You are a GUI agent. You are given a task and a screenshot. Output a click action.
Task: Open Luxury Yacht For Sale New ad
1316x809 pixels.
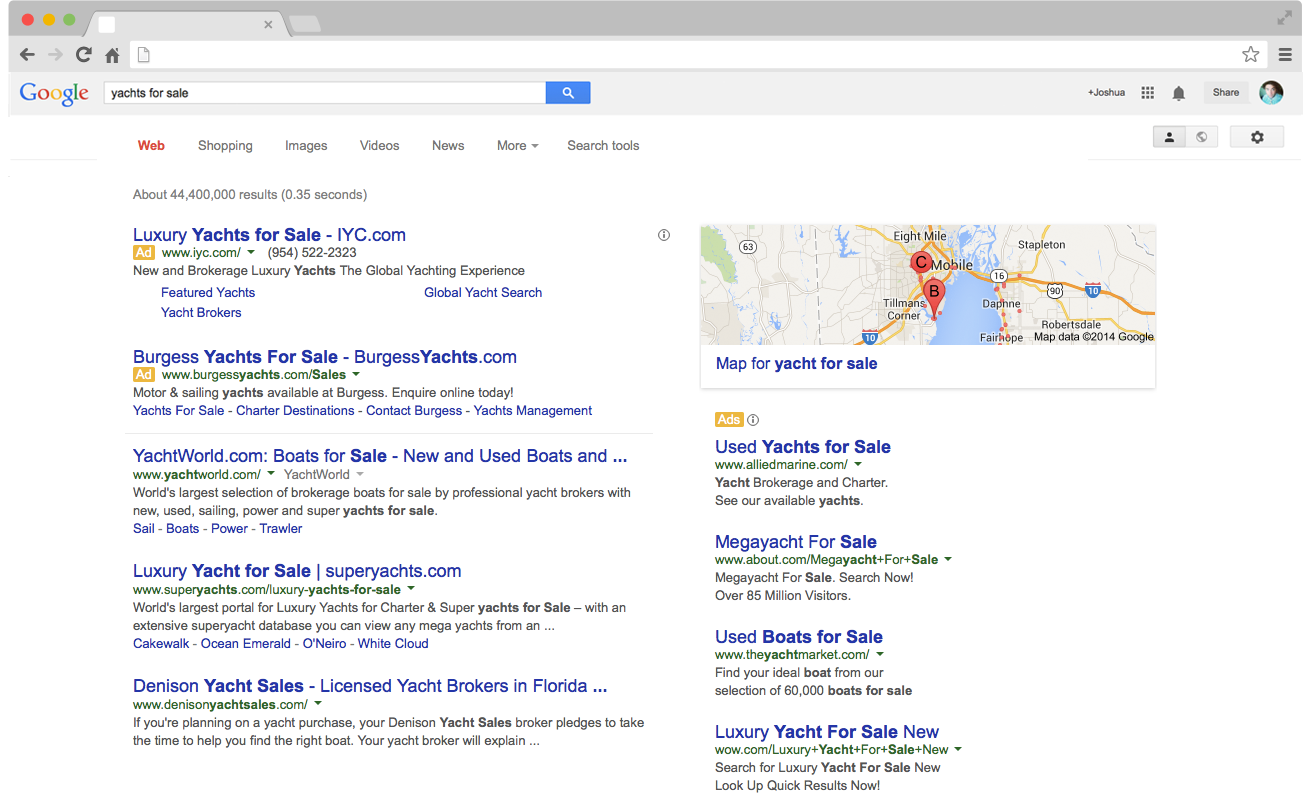827,732
